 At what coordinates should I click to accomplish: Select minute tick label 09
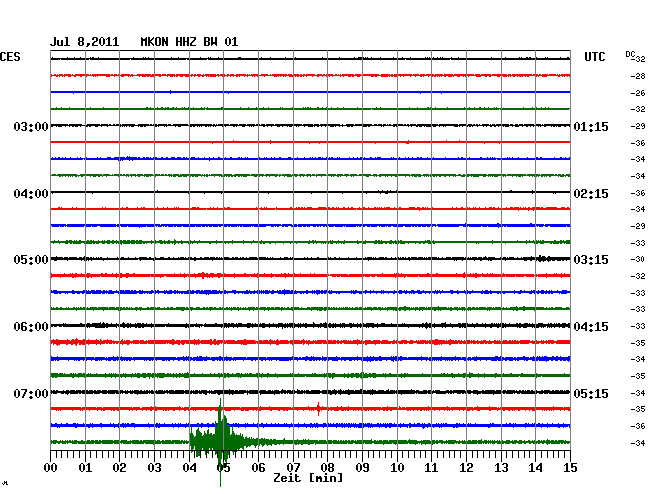tap(362, 468)
